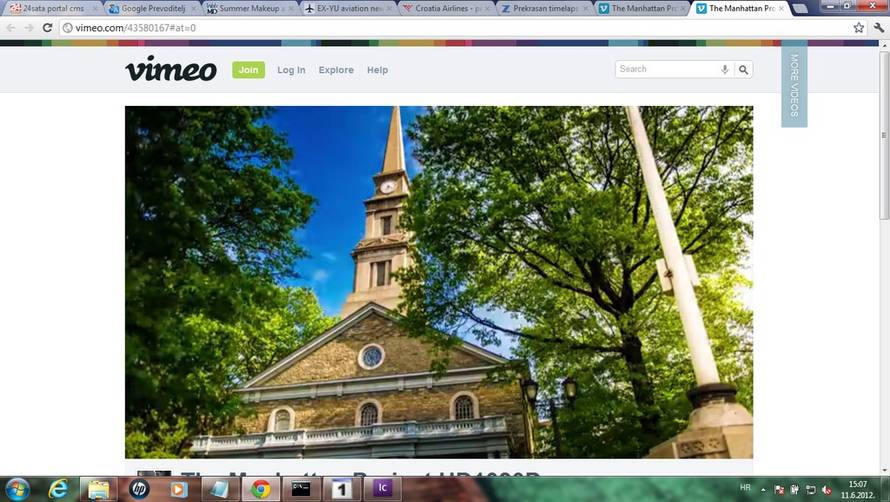The height and width of the screenshot is (502, 890).
Task: Open the Windows Start menu
Action: pyautogui.click(x=17, y=489)
